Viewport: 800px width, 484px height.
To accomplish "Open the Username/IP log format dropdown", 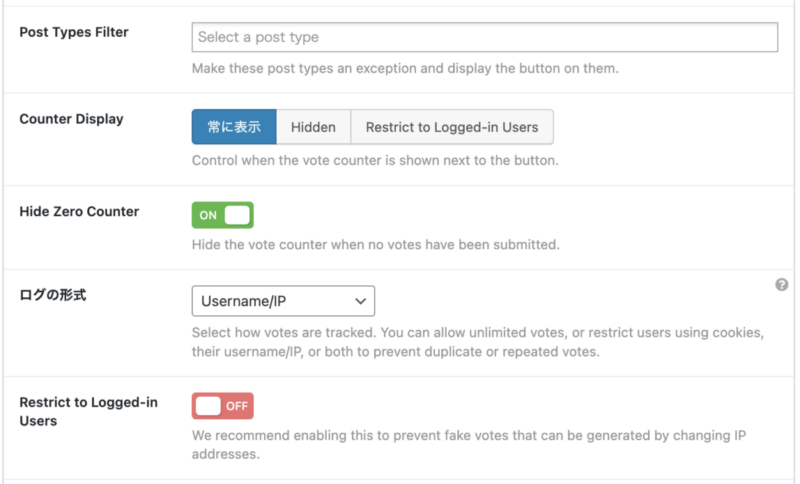I will [x=283, y=300].
